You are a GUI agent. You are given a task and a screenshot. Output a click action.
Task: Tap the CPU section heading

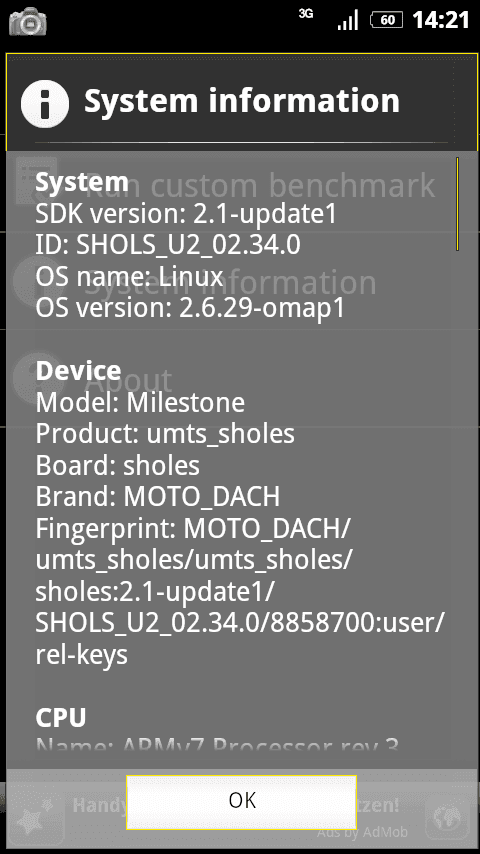[60, 718]
